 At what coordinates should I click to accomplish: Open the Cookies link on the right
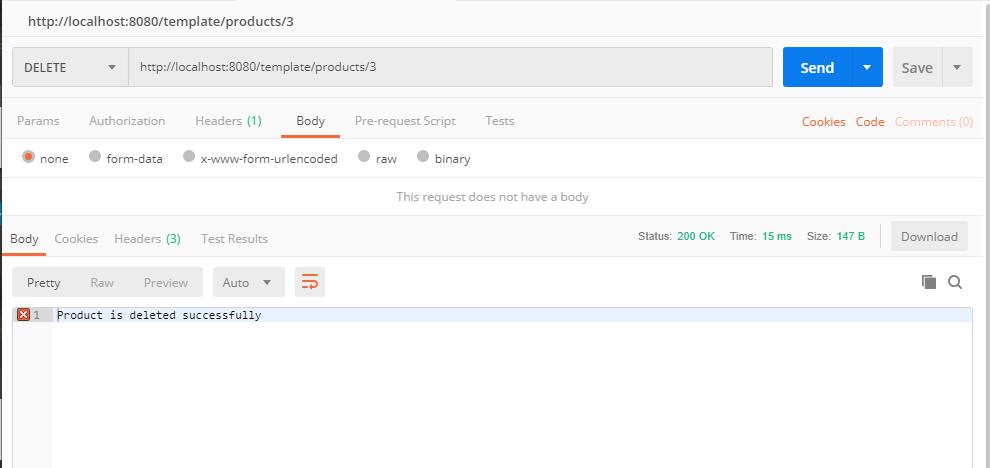[x=823, y=122]
